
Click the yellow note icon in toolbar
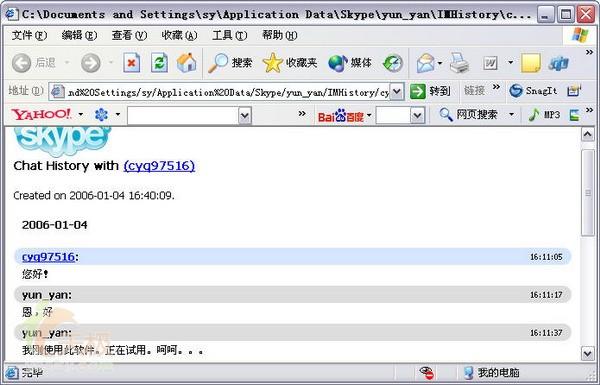(x=531, y=63)
